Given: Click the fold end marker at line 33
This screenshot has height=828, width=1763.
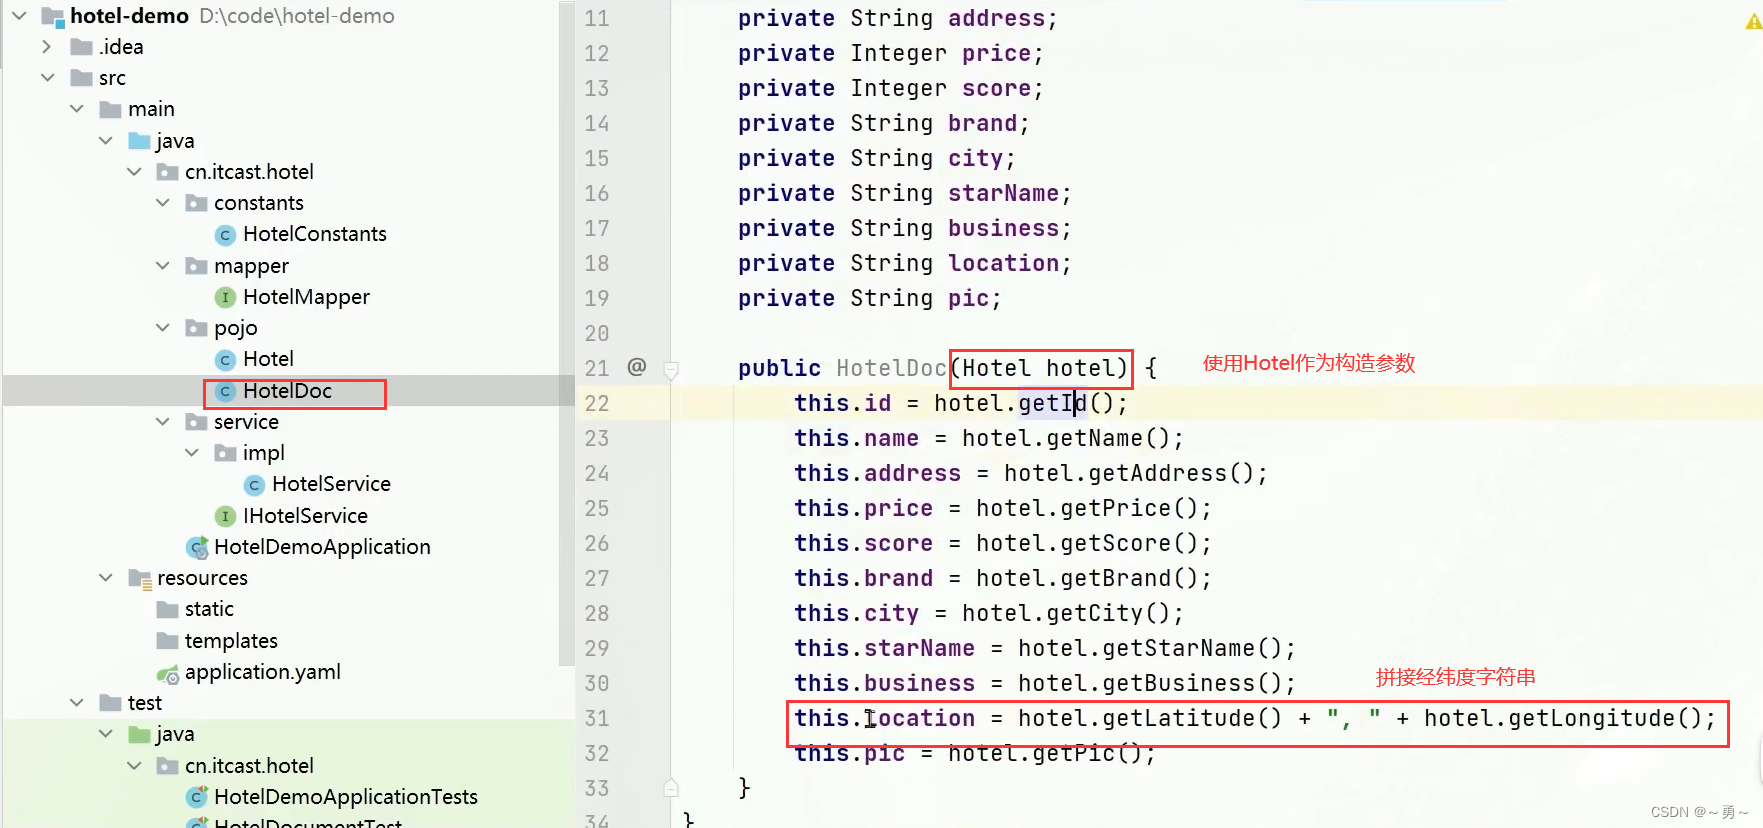Looking at the screenshot, I should 671,788.
